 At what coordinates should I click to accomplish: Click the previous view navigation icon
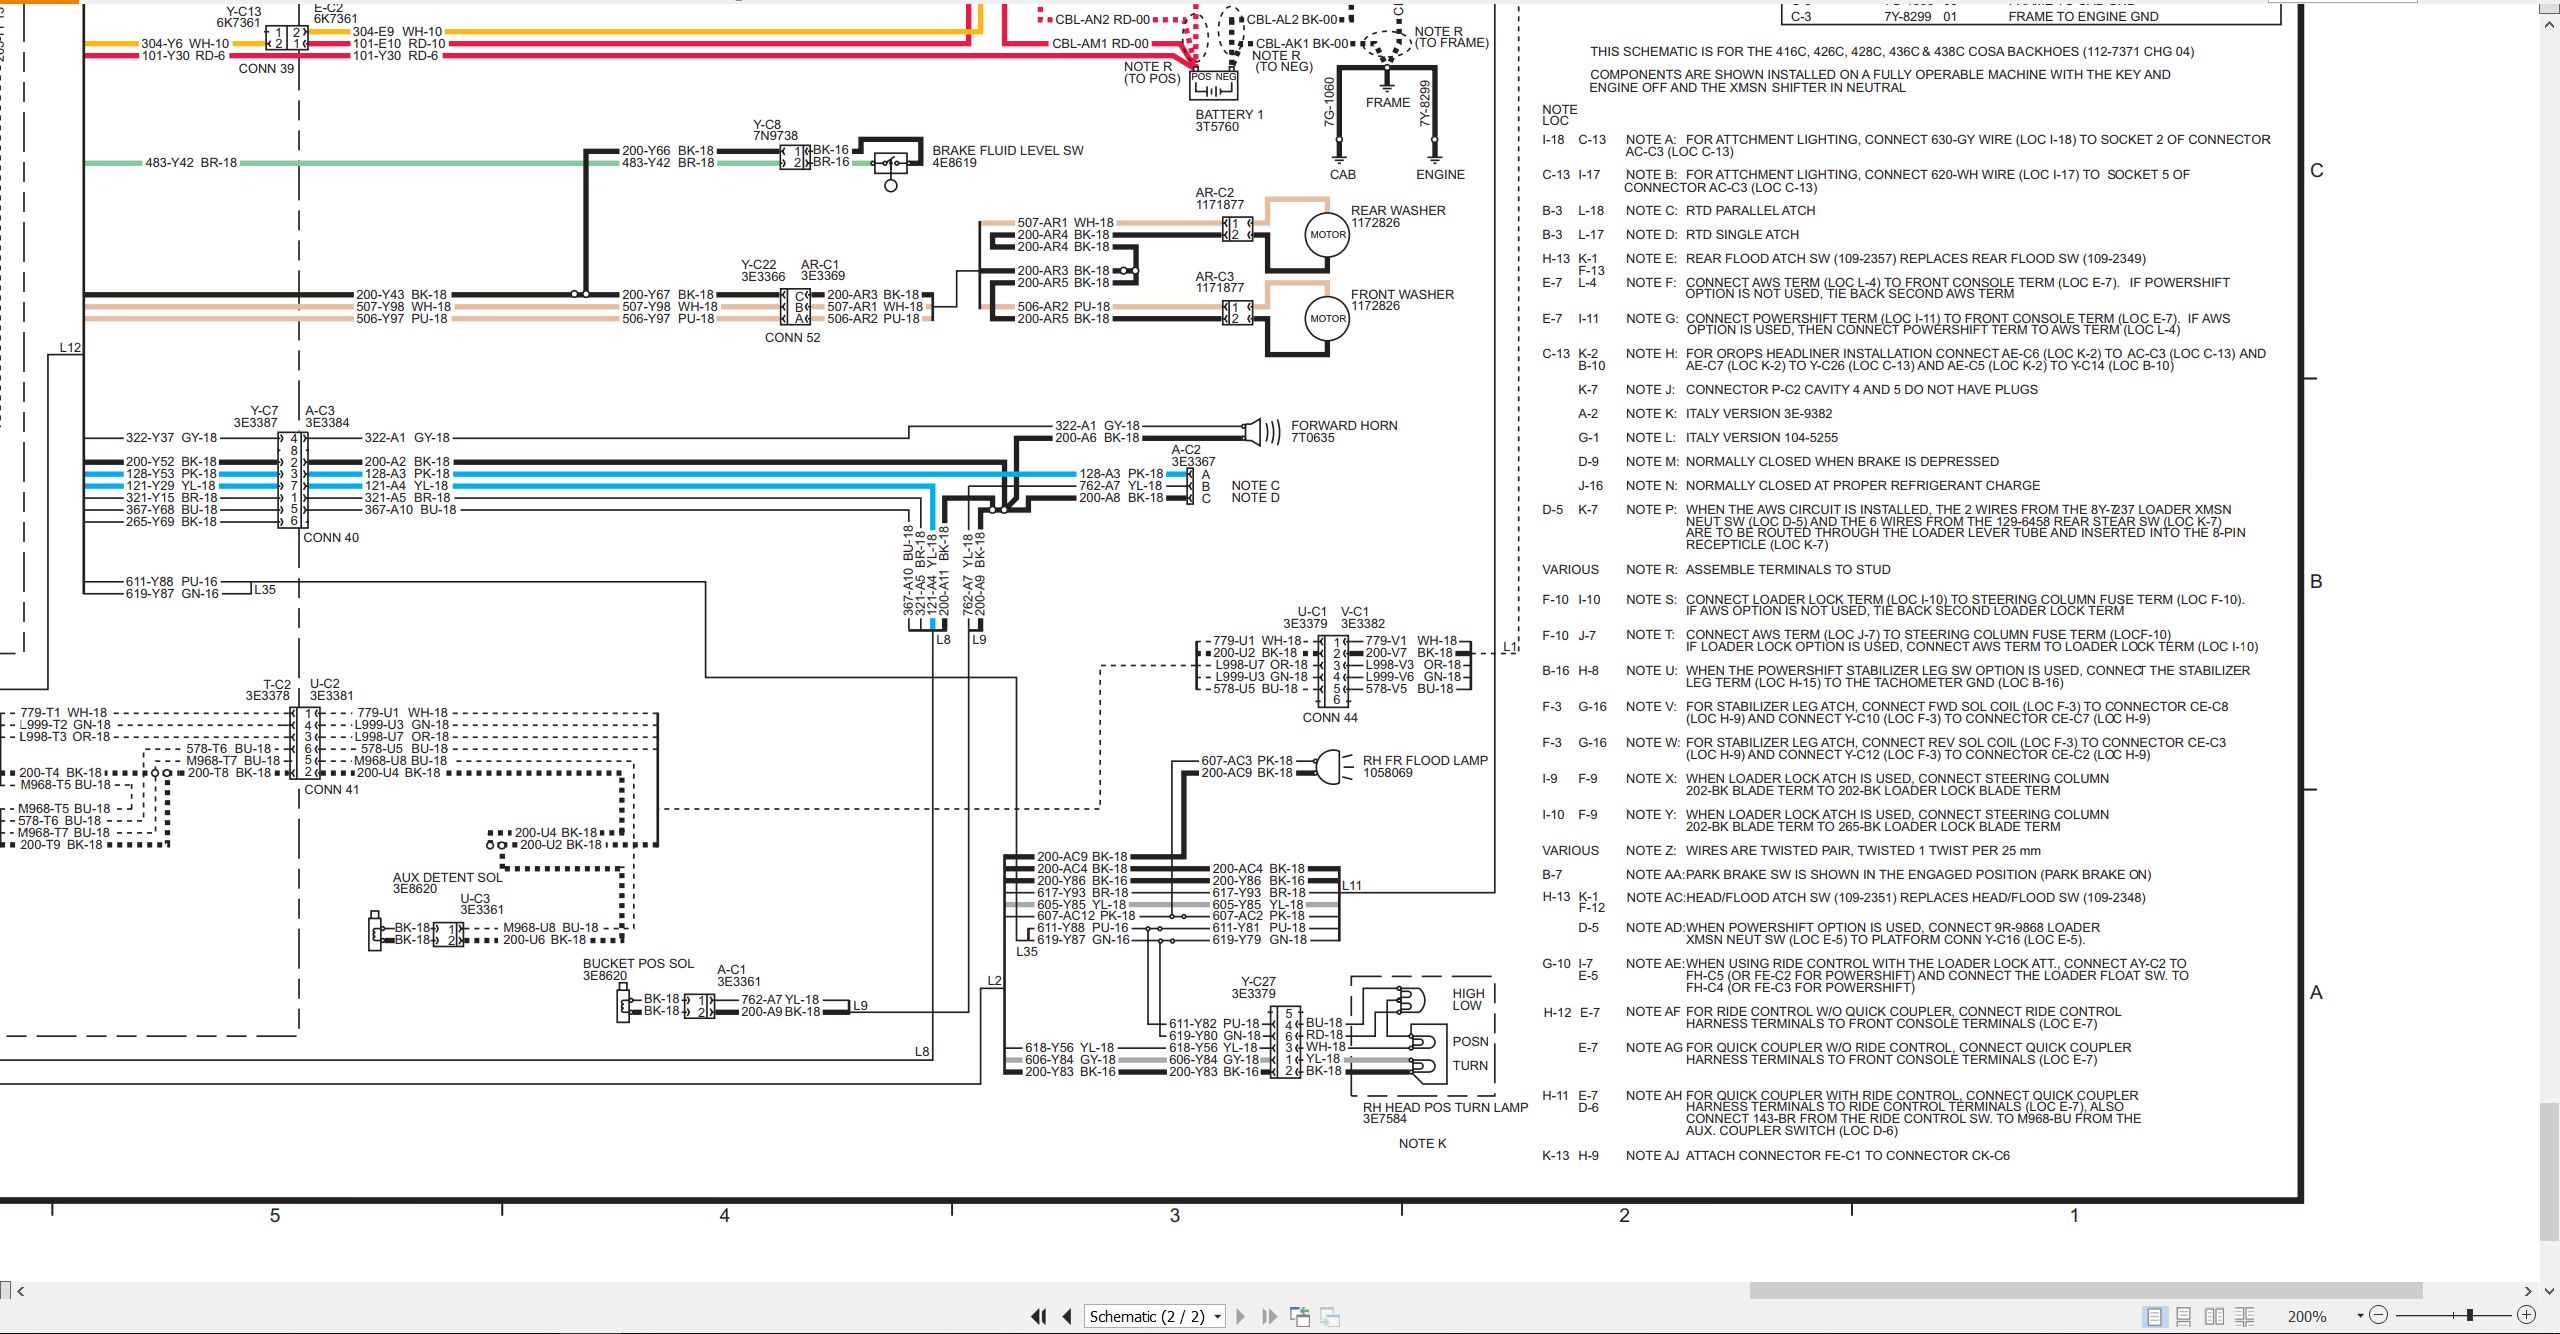pyautogui.click(x=1300, y=1316)
